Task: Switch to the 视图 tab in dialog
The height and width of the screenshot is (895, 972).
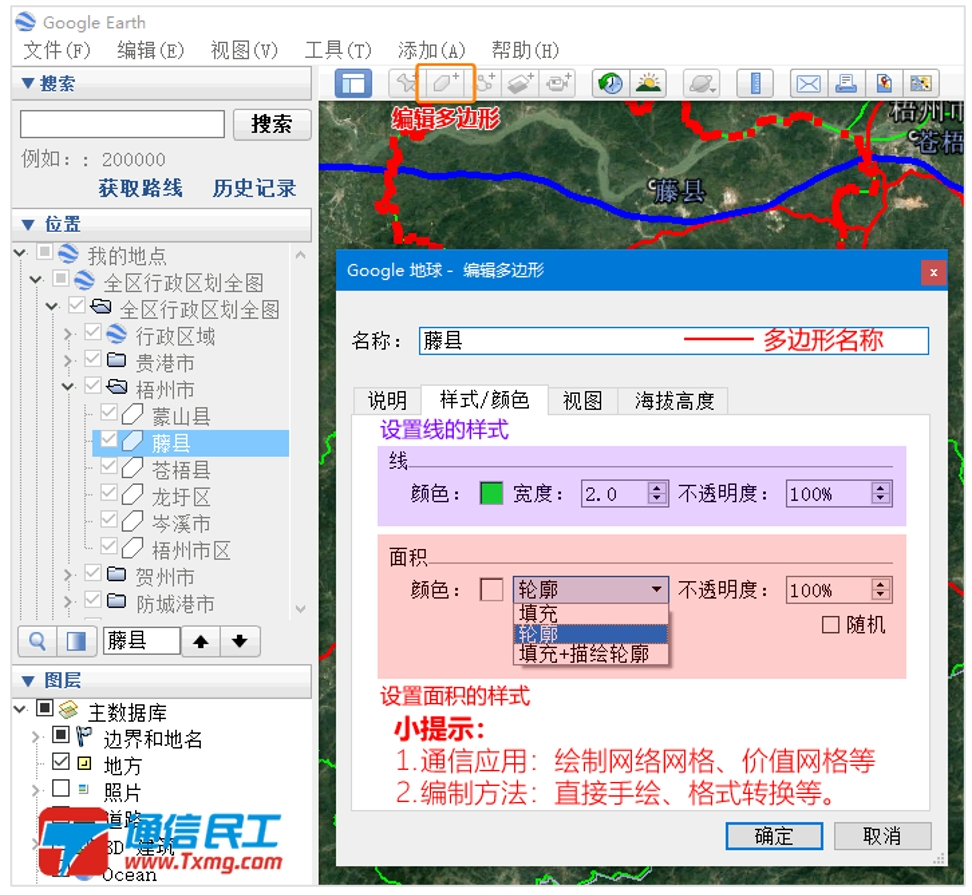Action: (x=582, y=400)
